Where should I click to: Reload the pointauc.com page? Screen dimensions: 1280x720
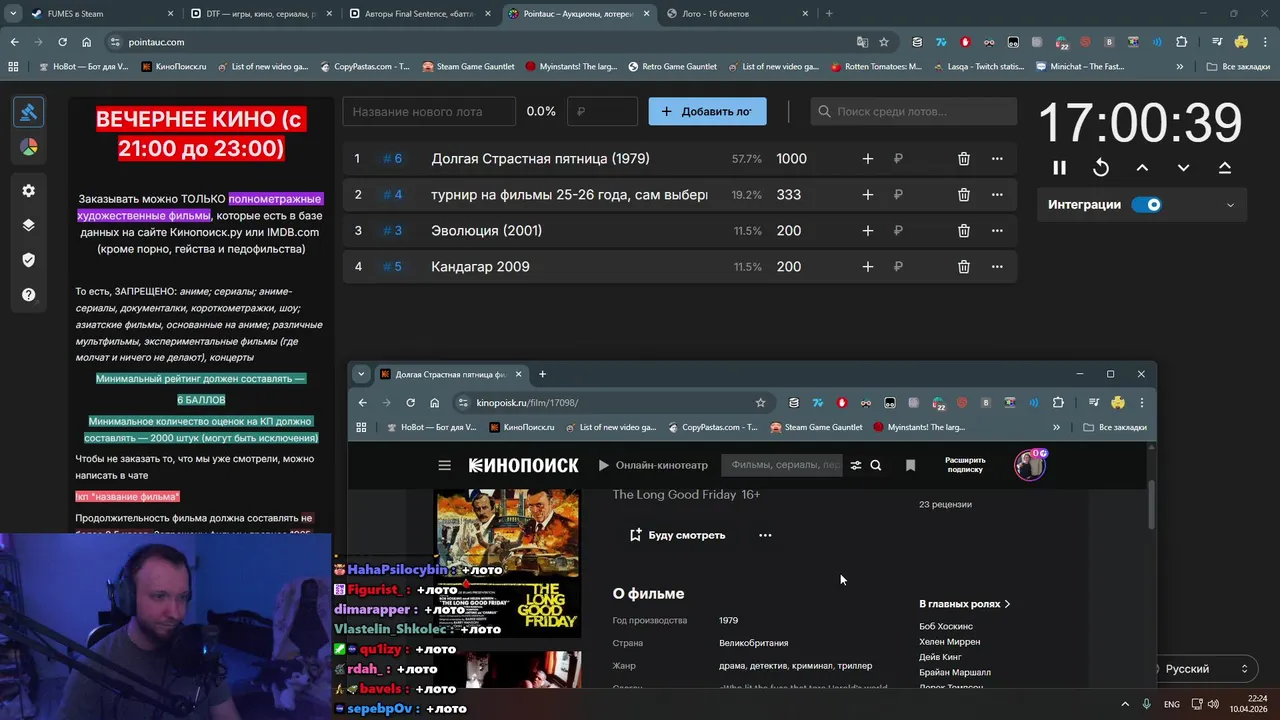click(x=62, y=42)
